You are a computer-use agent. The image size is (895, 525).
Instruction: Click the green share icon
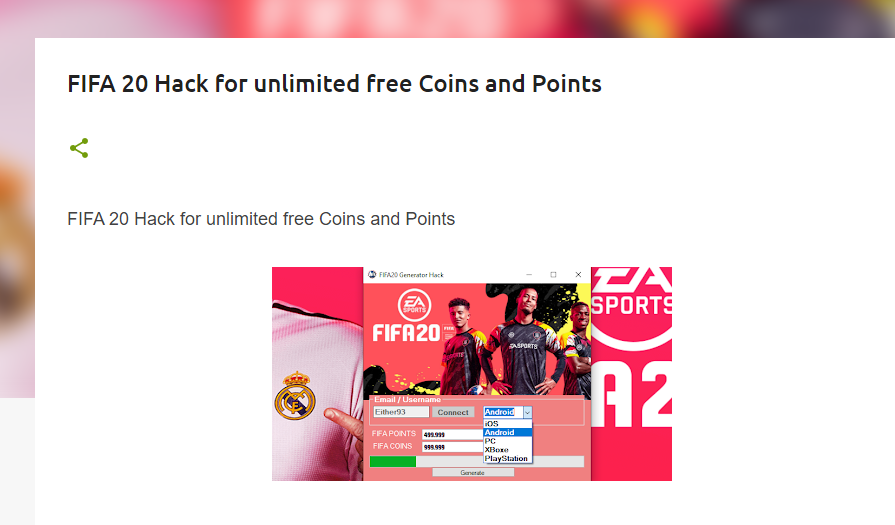click(79, 148)
